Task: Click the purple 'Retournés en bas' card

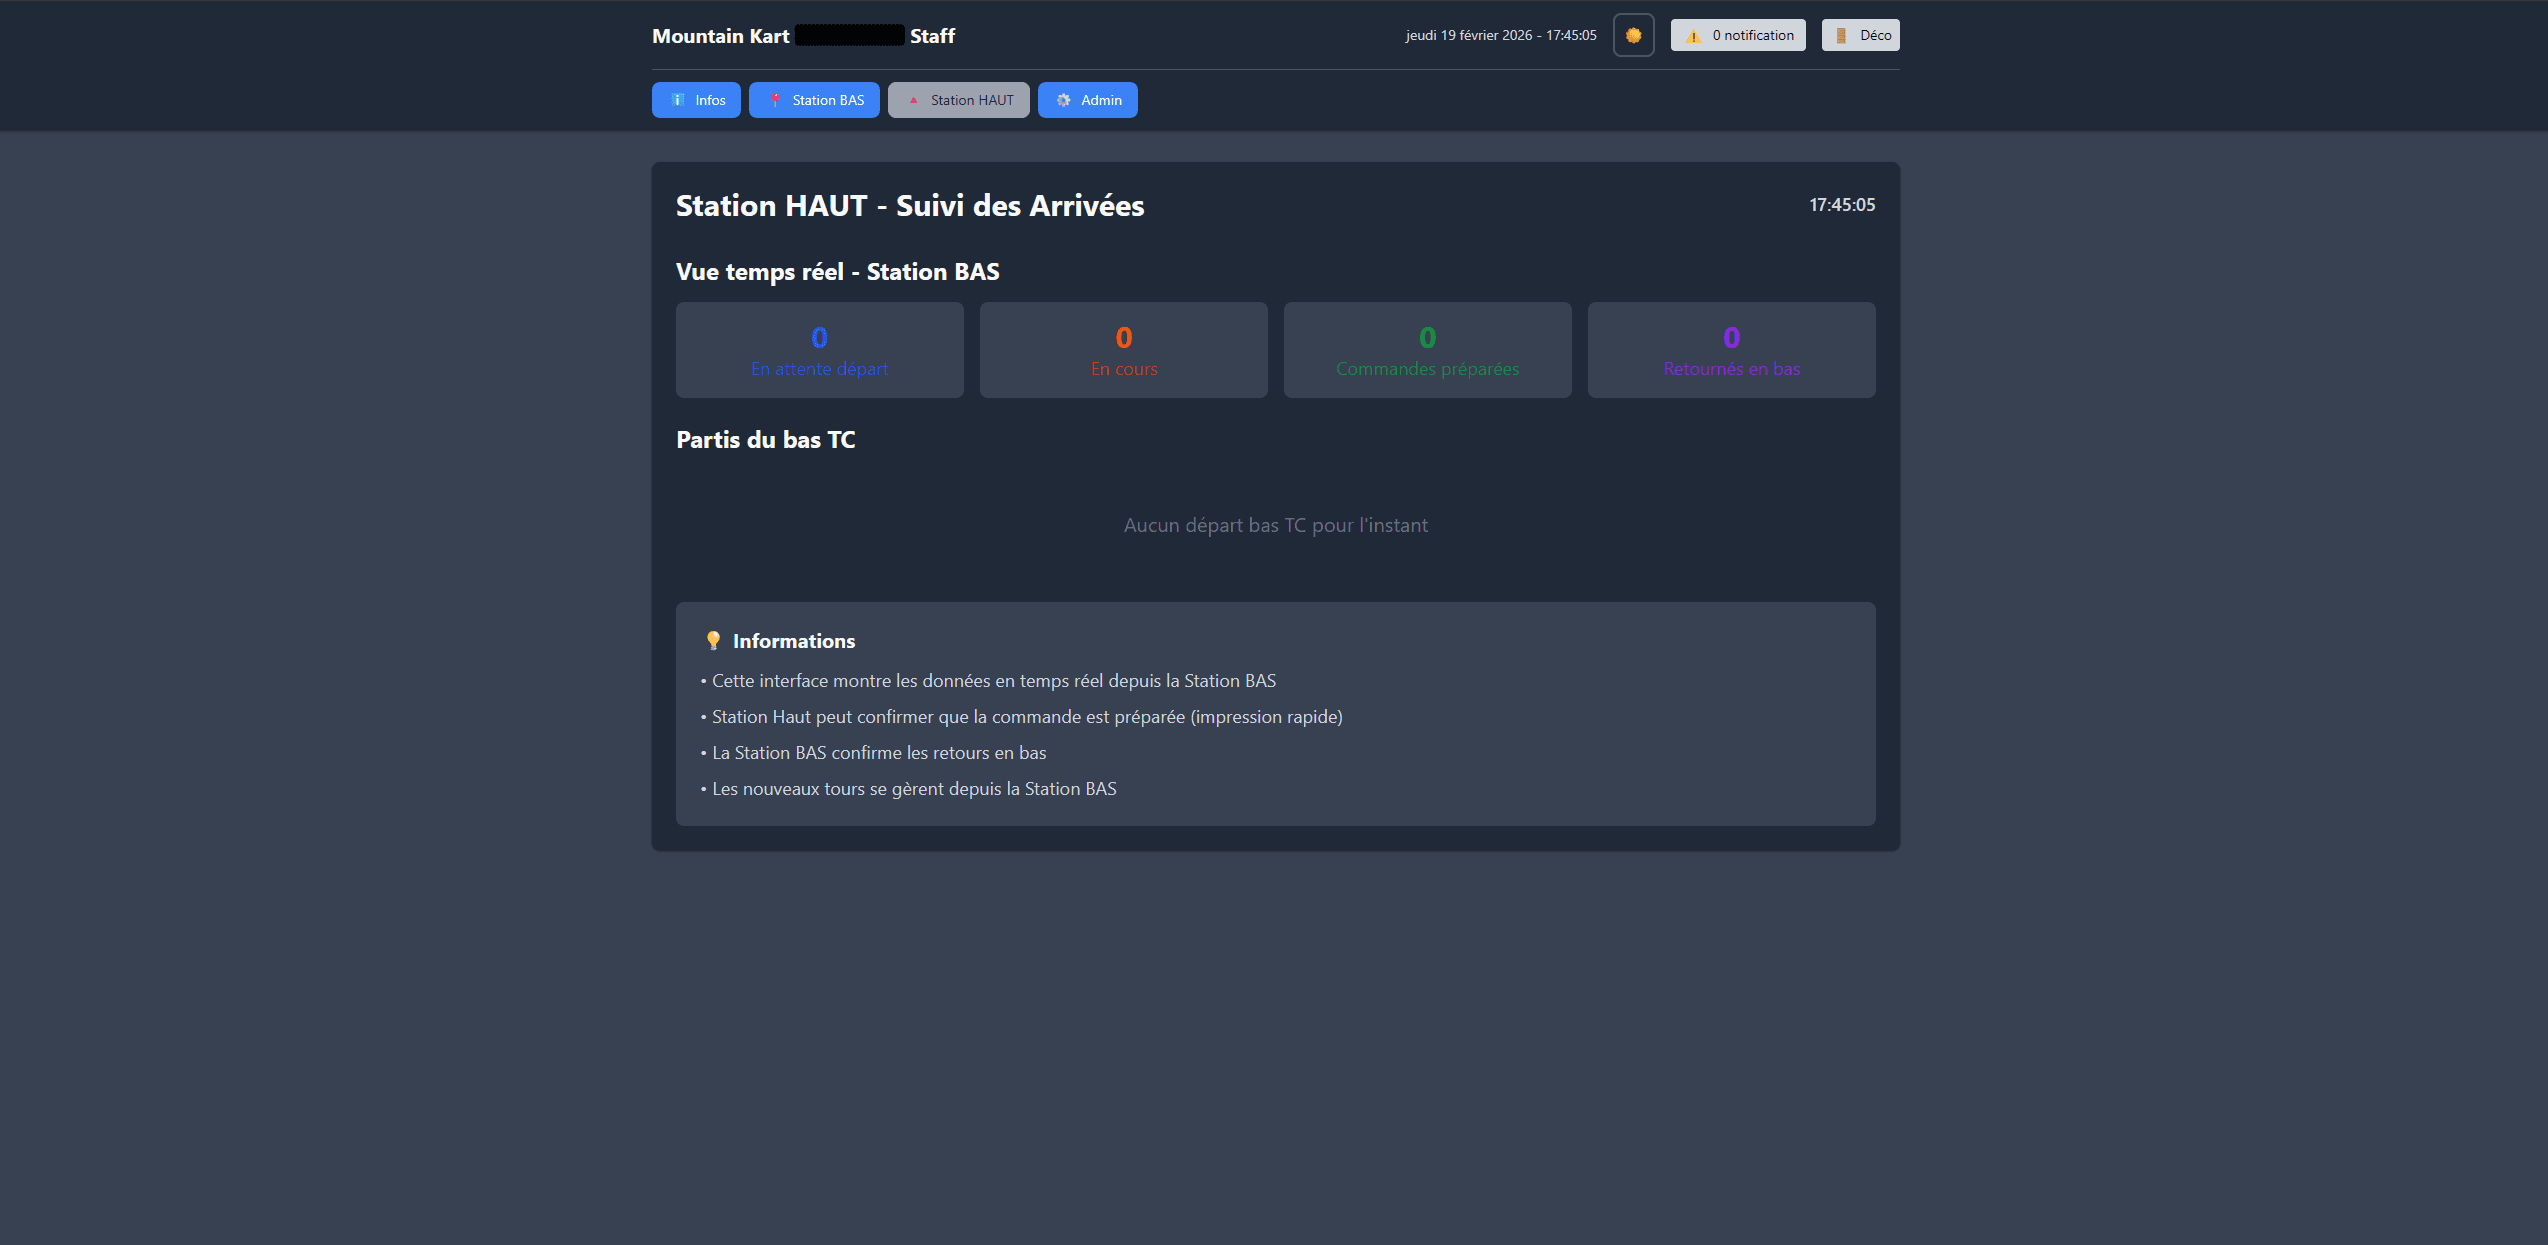Action: 1731,350
